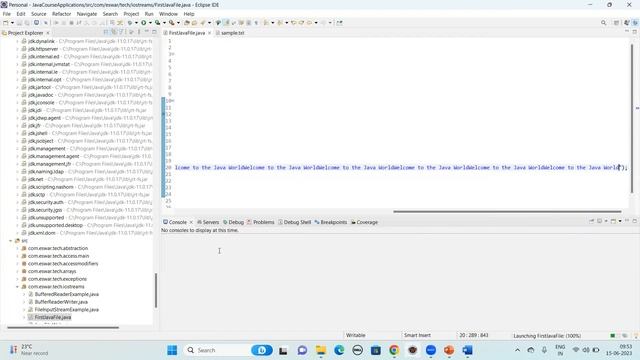Switch to the Debug Shell tab

294,222
